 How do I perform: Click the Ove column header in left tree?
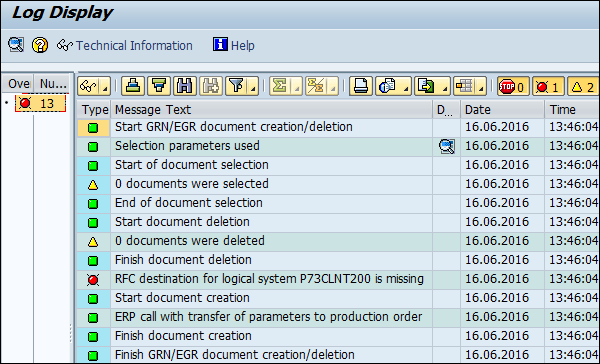(x=18, y=83)
